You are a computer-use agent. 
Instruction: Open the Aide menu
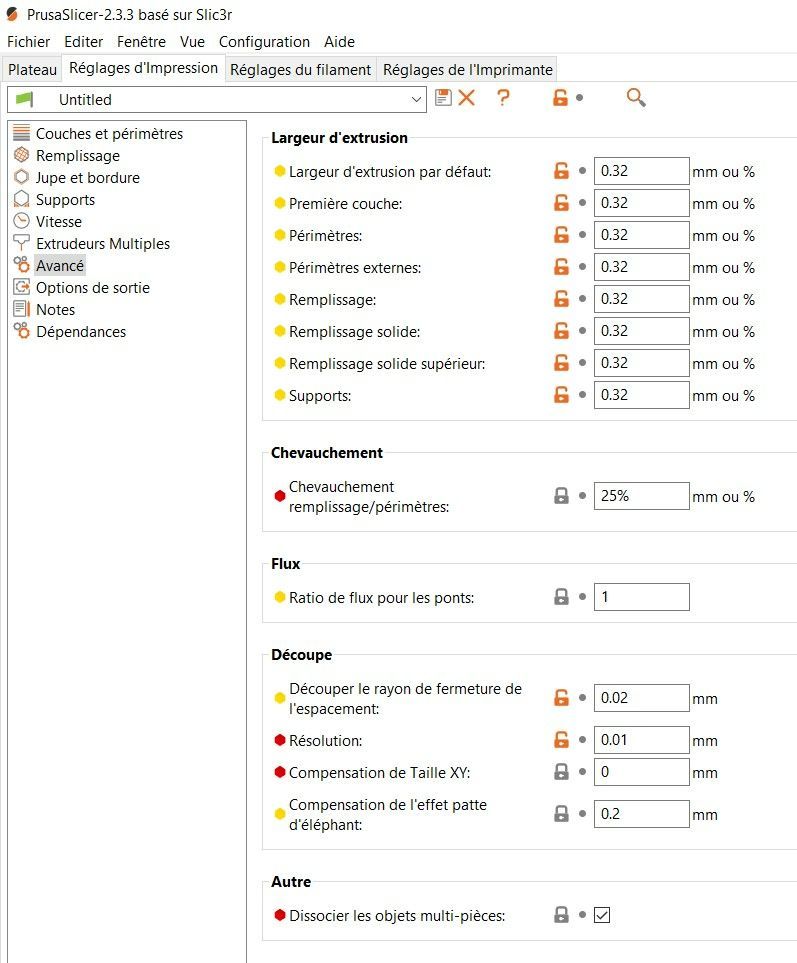[340, 42]
